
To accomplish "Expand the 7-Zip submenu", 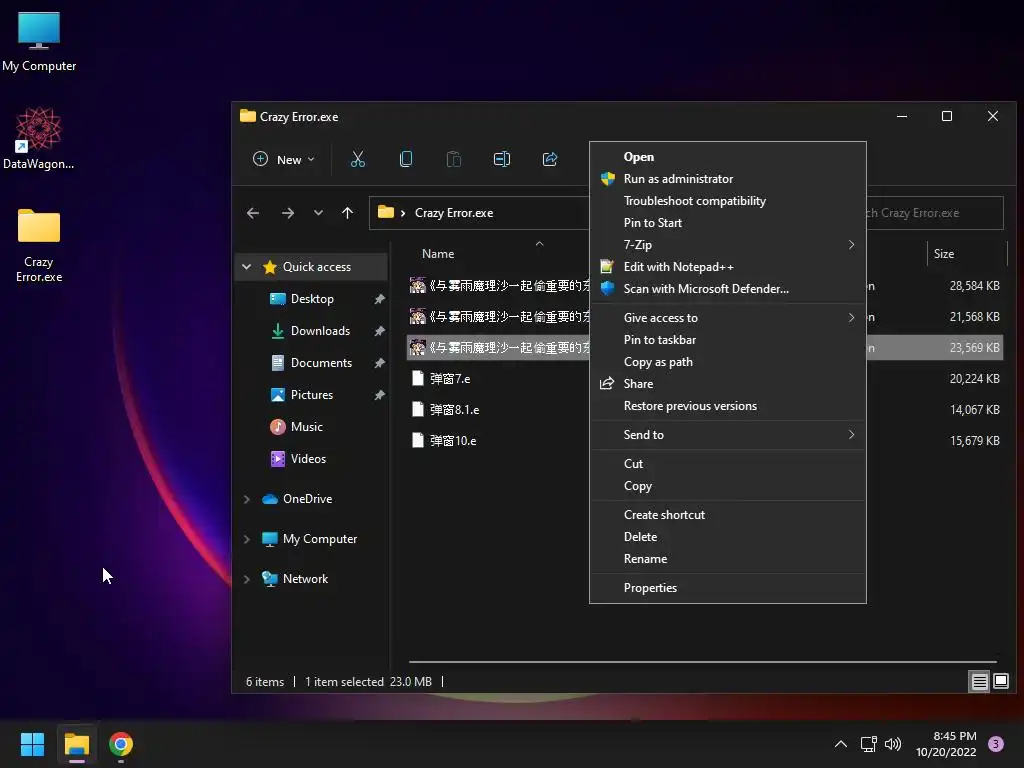I will pyautogui.click(x=728, y=245).
